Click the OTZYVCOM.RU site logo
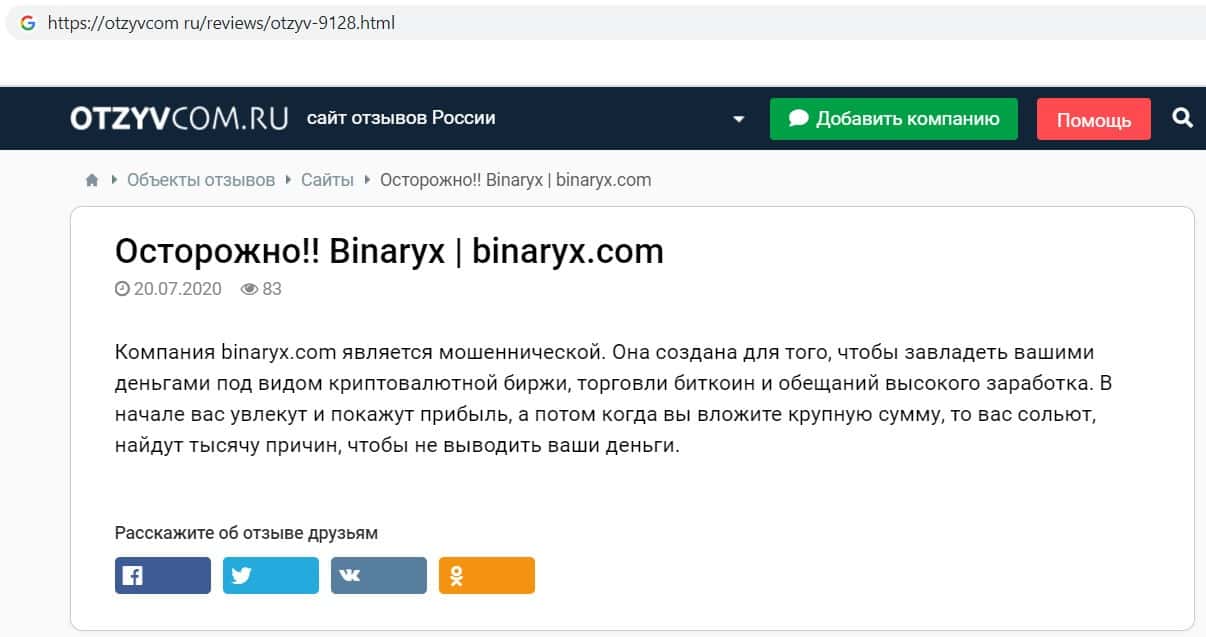The height and width of the screenshot is (637, 1206). pos(179,119)
